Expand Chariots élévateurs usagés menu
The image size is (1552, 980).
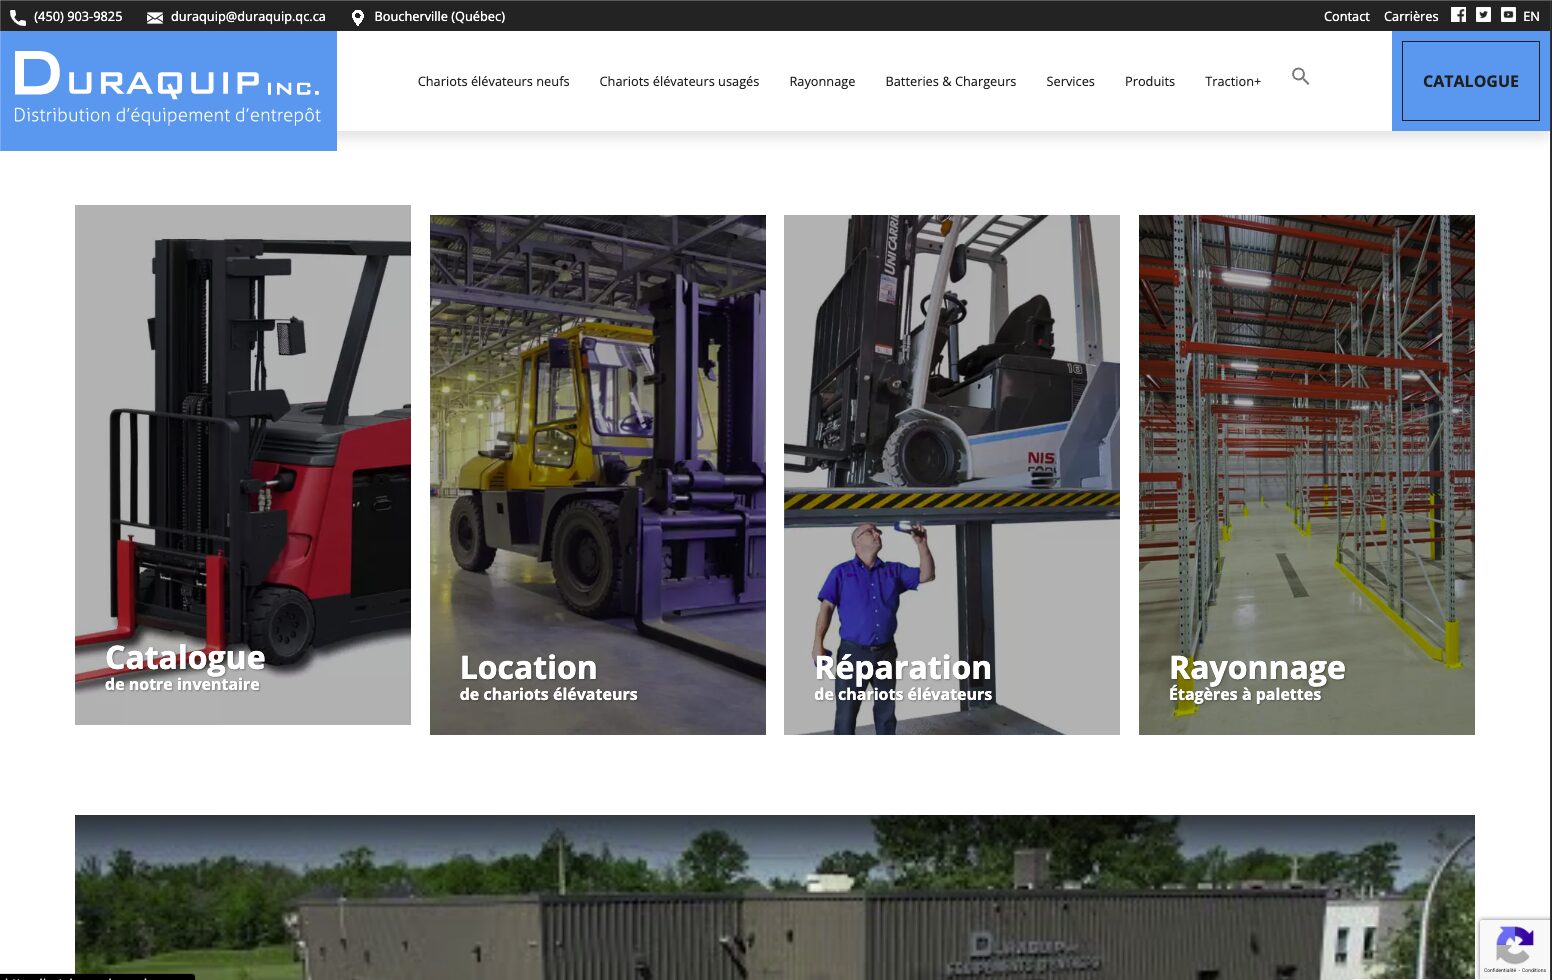click(x=679, y=82)
